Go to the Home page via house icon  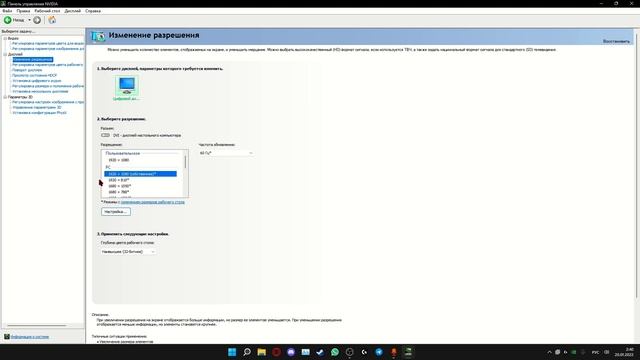click(x=52, y=20)
